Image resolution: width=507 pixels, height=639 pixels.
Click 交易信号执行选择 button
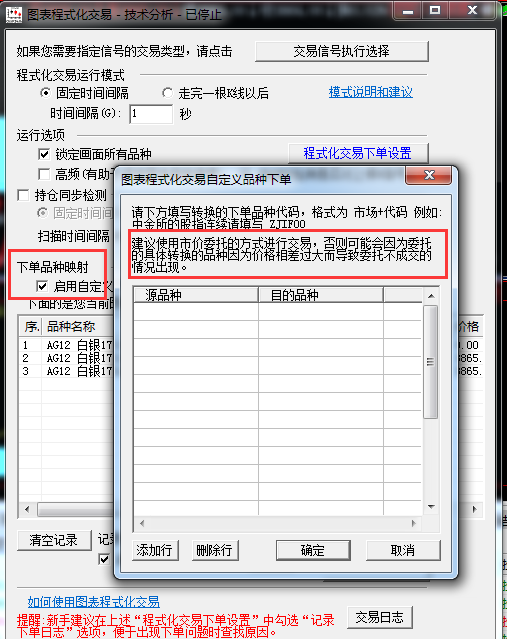pos(342,51)
